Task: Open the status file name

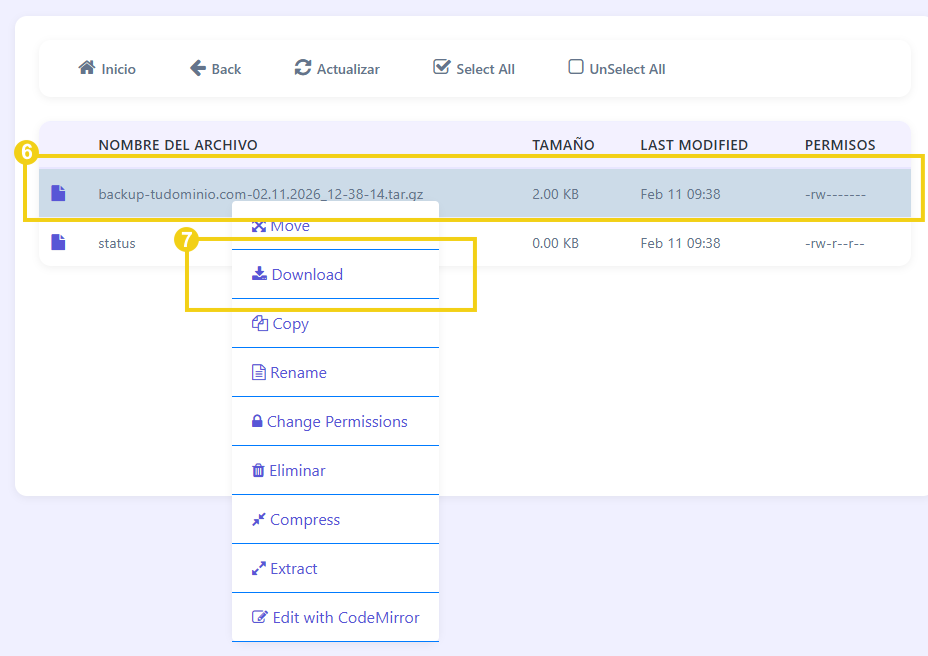Action: pyautogui.click(x=116, y=242)
